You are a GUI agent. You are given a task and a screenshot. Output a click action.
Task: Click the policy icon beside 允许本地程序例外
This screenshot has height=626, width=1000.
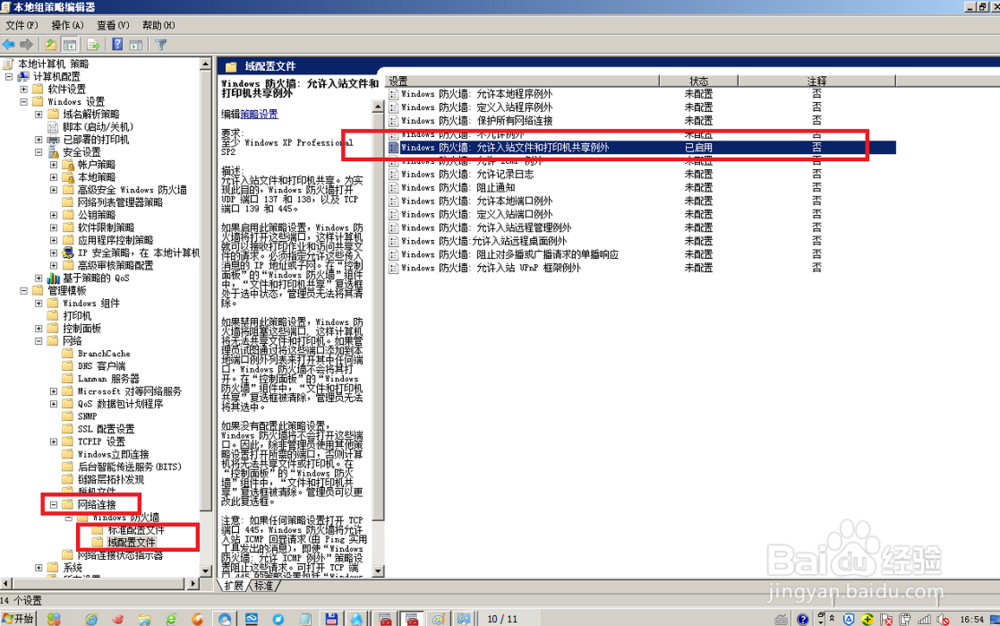(393, 94)
